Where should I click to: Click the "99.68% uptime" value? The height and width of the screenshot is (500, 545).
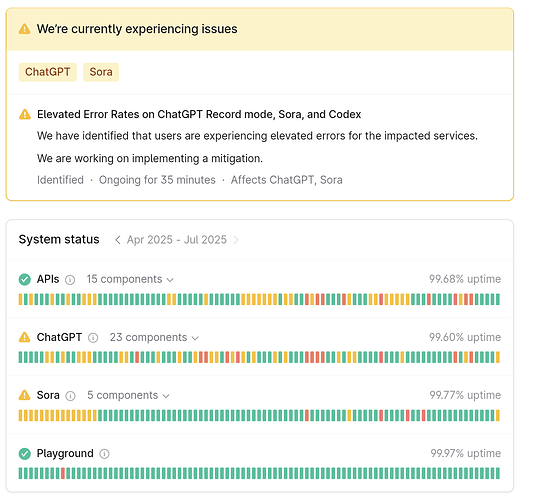pos(465,279)
